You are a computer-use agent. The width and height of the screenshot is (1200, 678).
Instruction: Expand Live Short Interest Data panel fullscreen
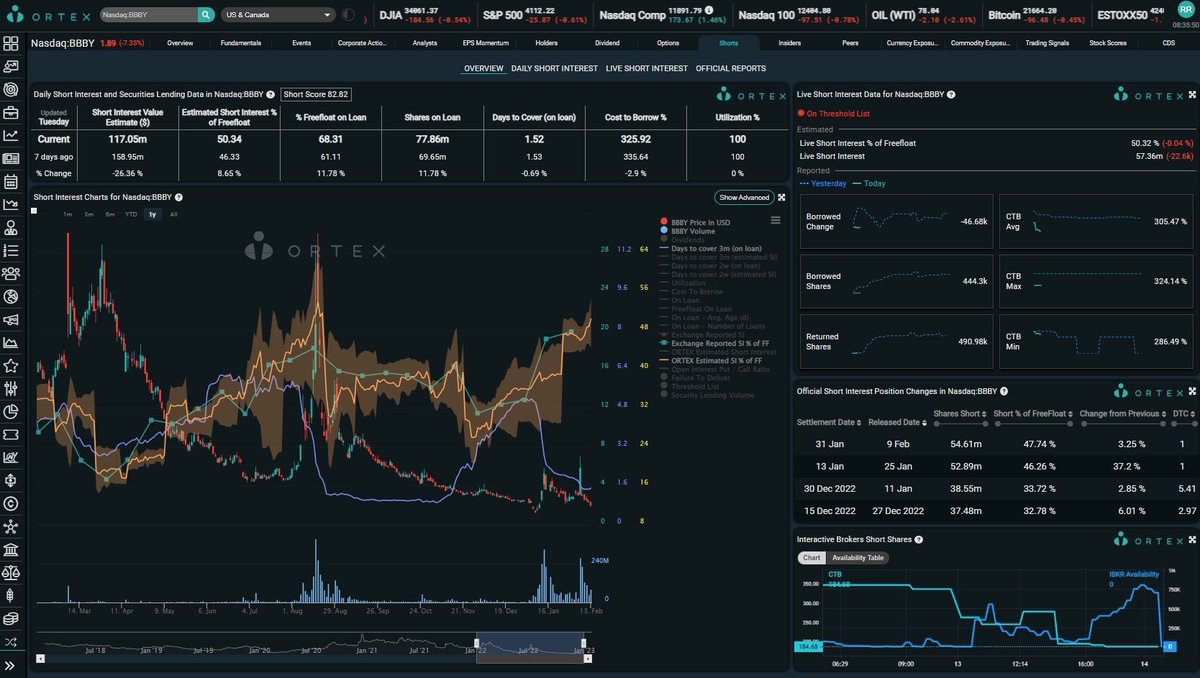[1190, 94]
